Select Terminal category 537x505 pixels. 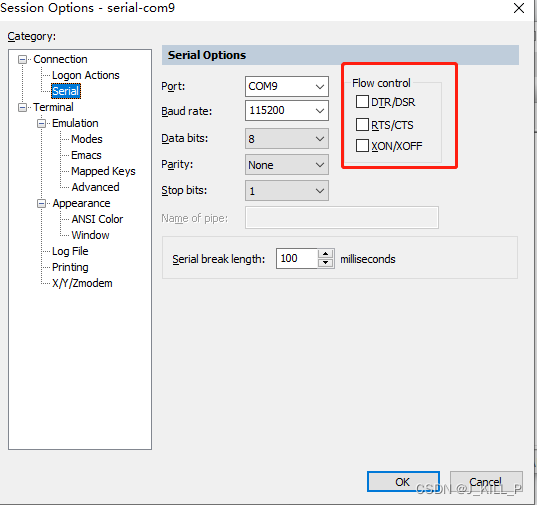(x=53, y=107)
